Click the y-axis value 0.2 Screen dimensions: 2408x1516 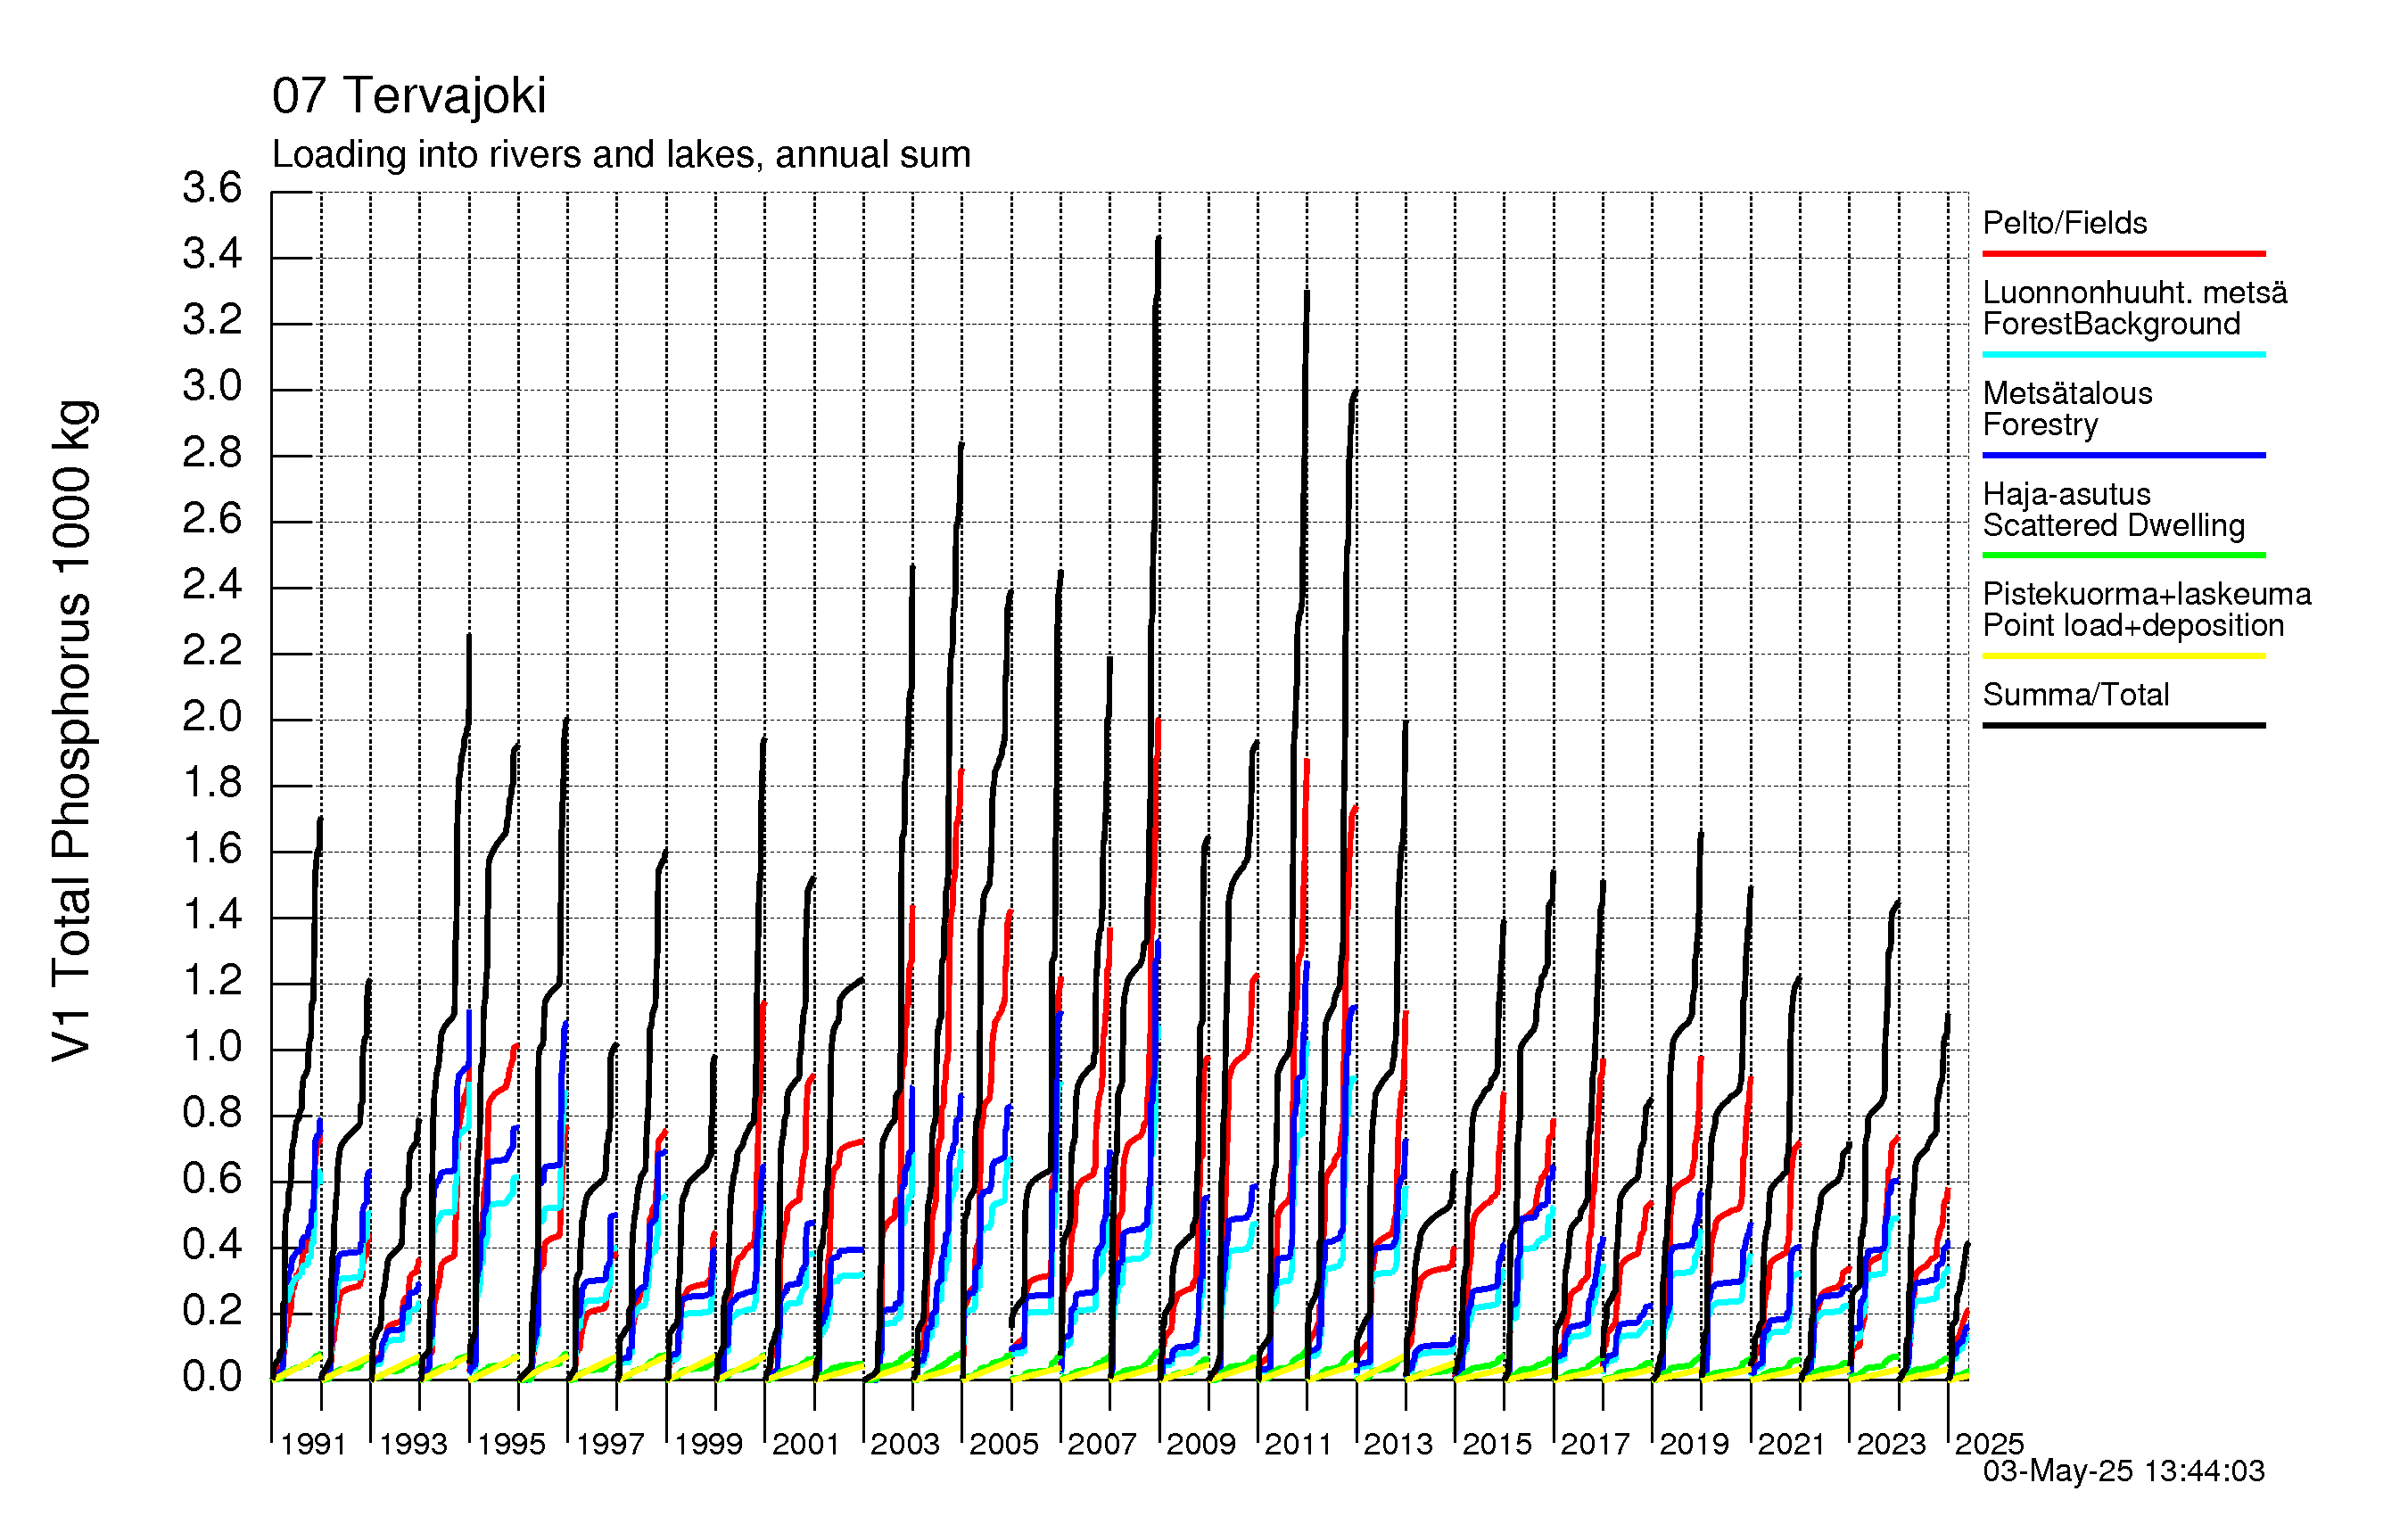[212, 1311]
